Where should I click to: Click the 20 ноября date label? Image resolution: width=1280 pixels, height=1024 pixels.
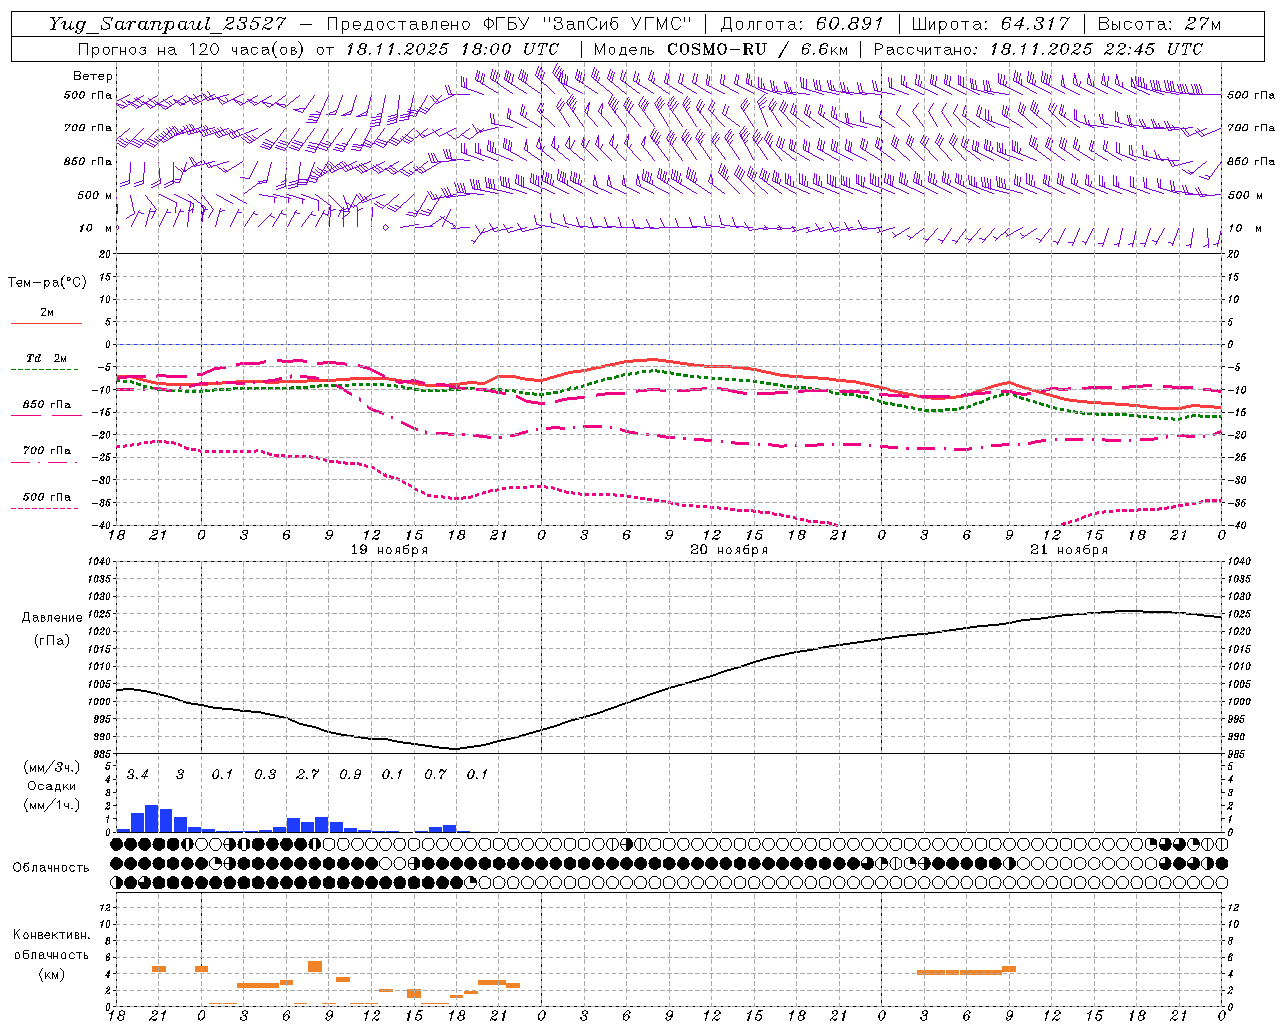(x=729, y=550)
